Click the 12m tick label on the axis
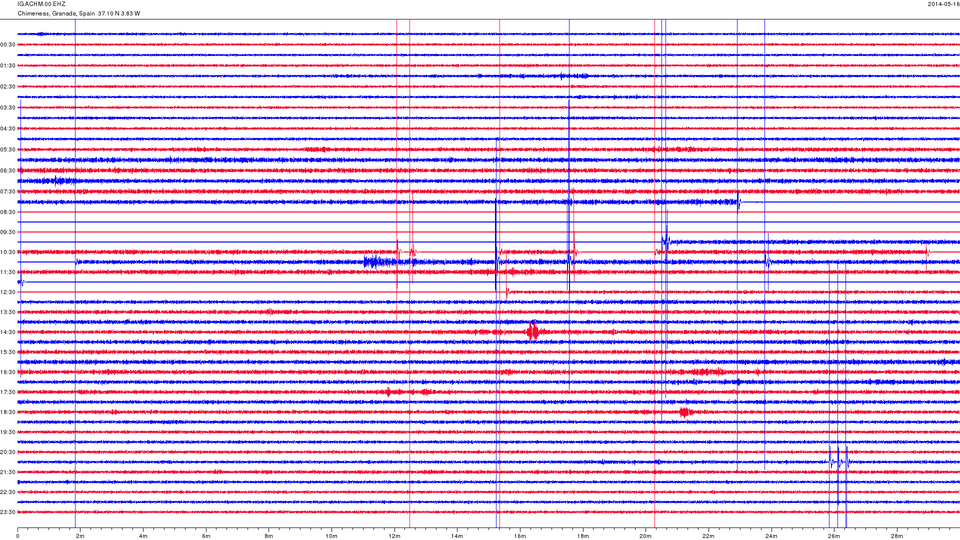960x540 pixels. pos(394,536)
